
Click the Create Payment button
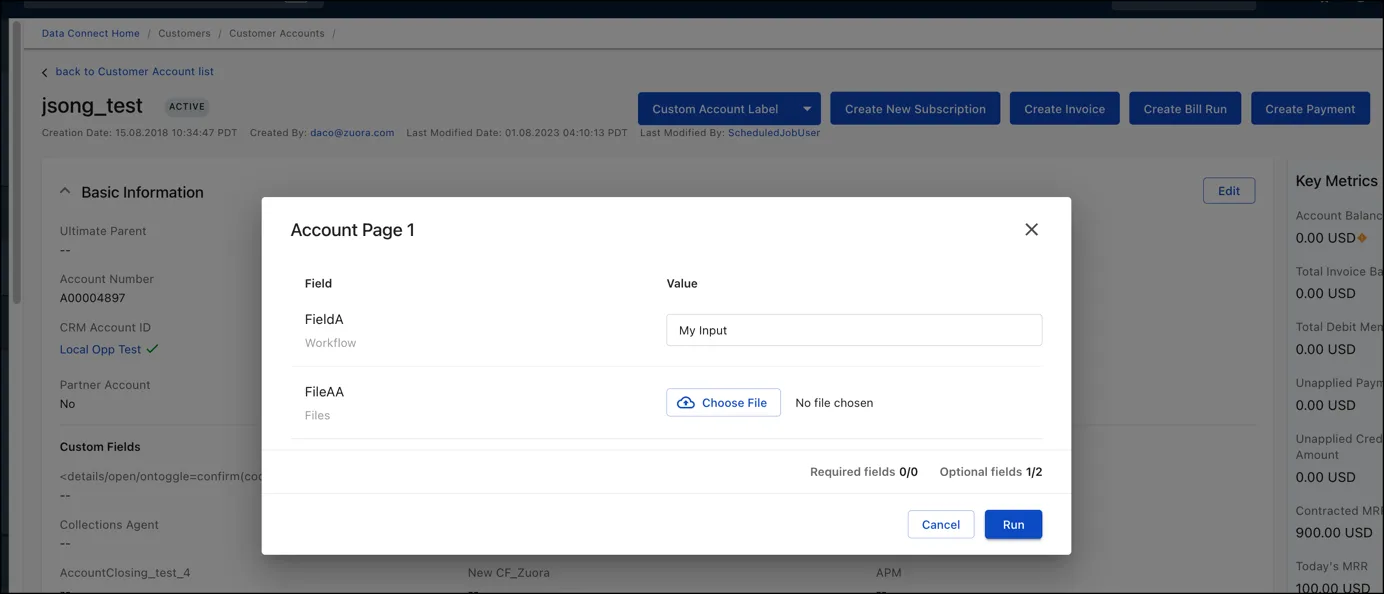coord(1310,109)
